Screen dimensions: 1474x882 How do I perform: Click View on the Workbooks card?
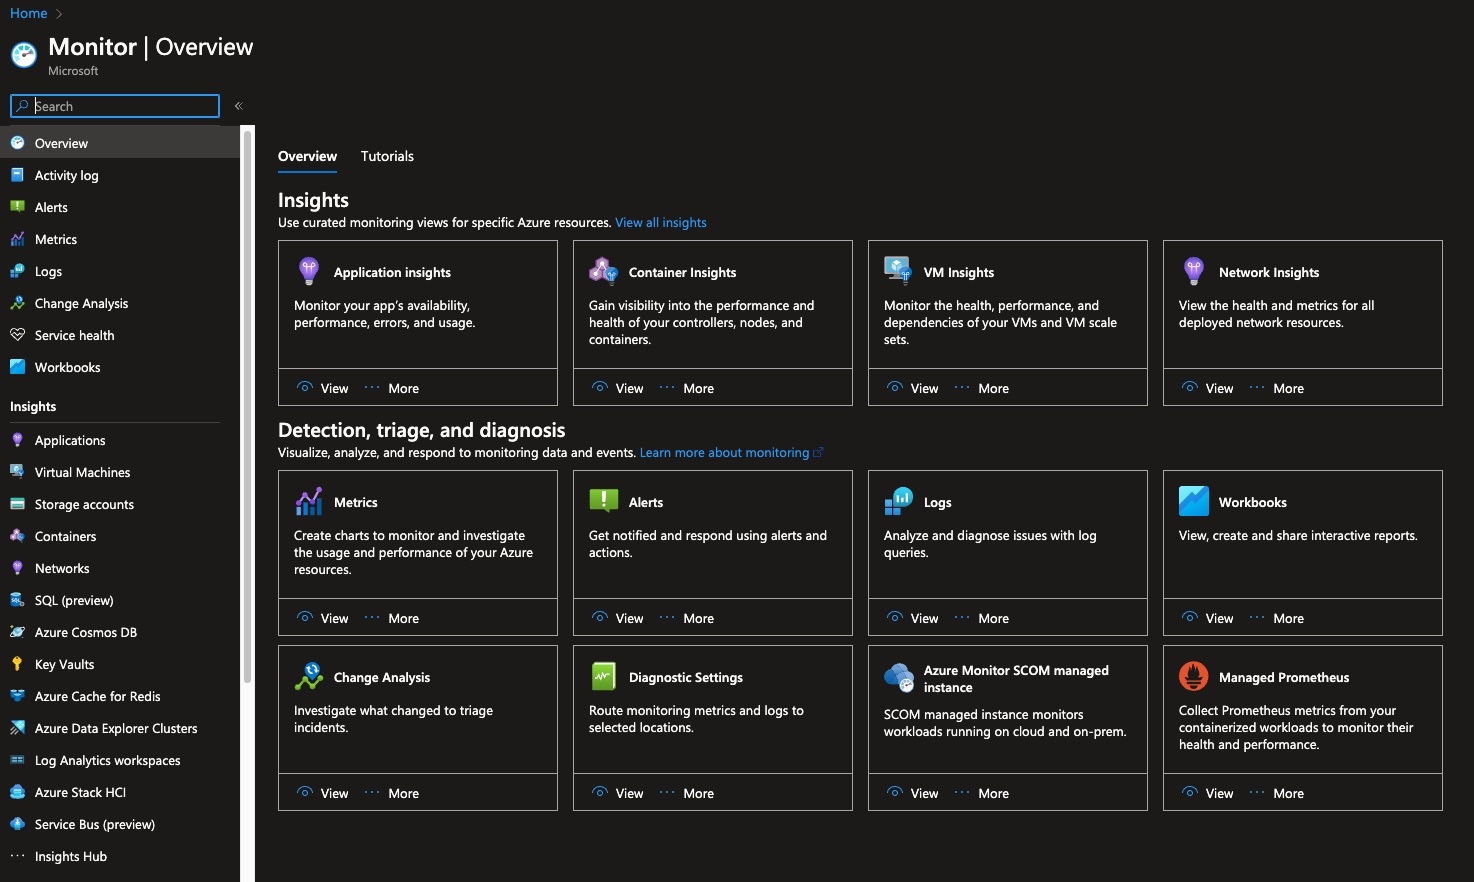click(1208, 618)
